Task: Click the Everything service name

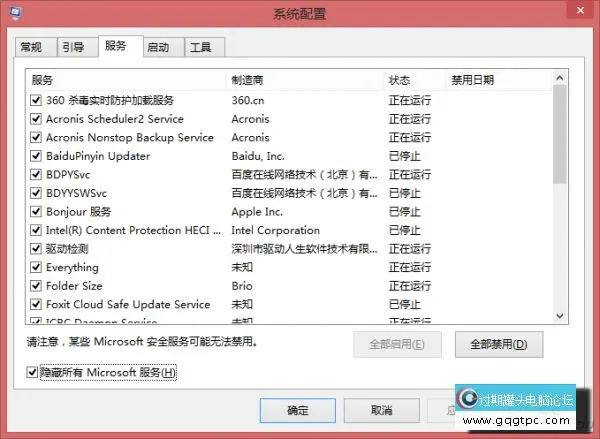Action: [72, 268]
